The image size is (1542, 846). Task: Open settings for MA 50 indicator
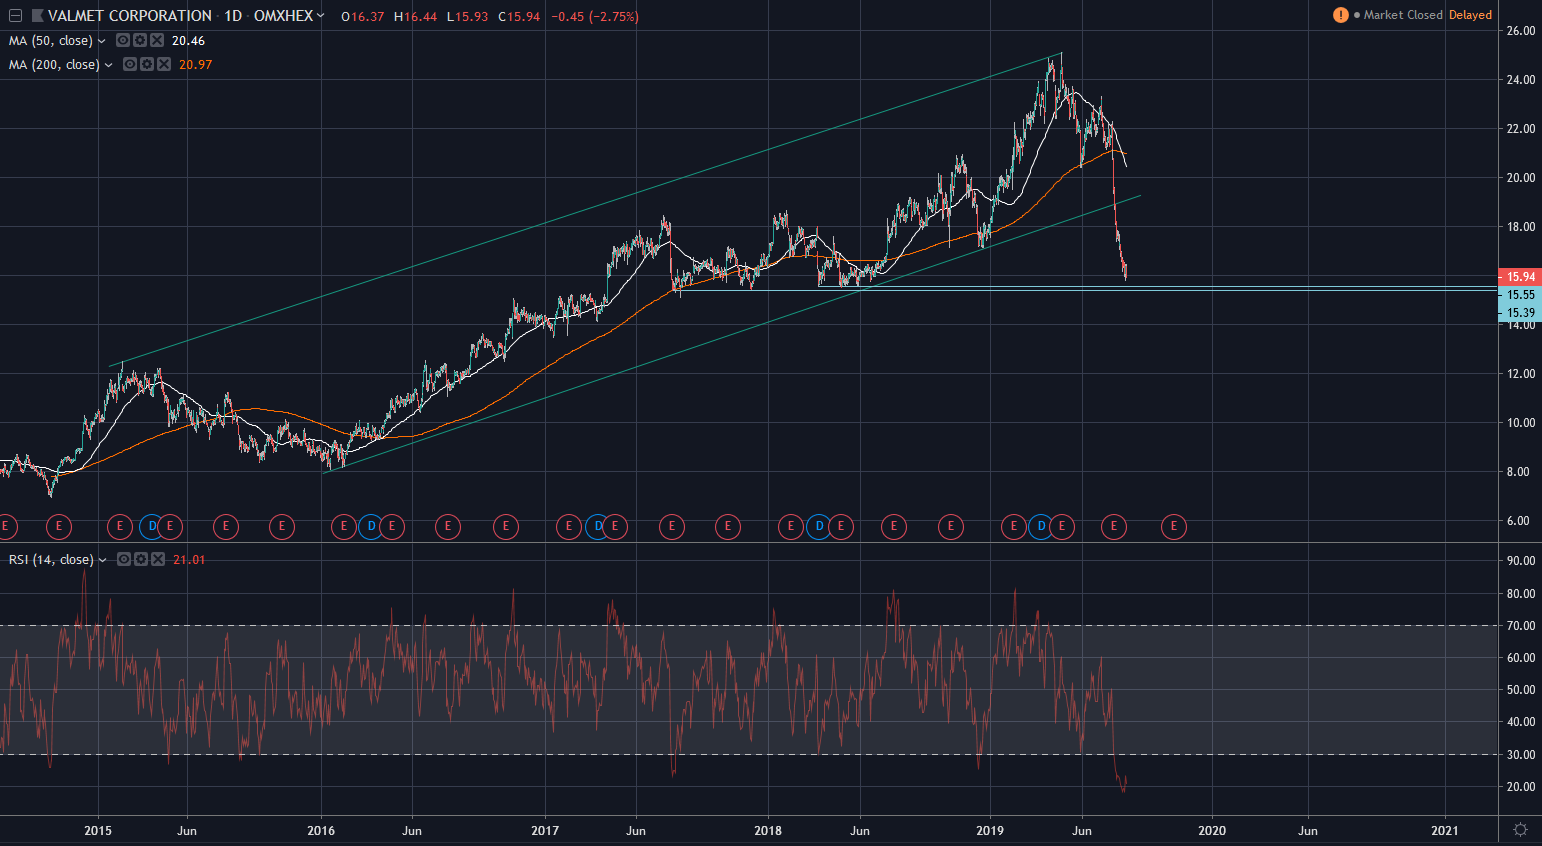click(140, 41)
